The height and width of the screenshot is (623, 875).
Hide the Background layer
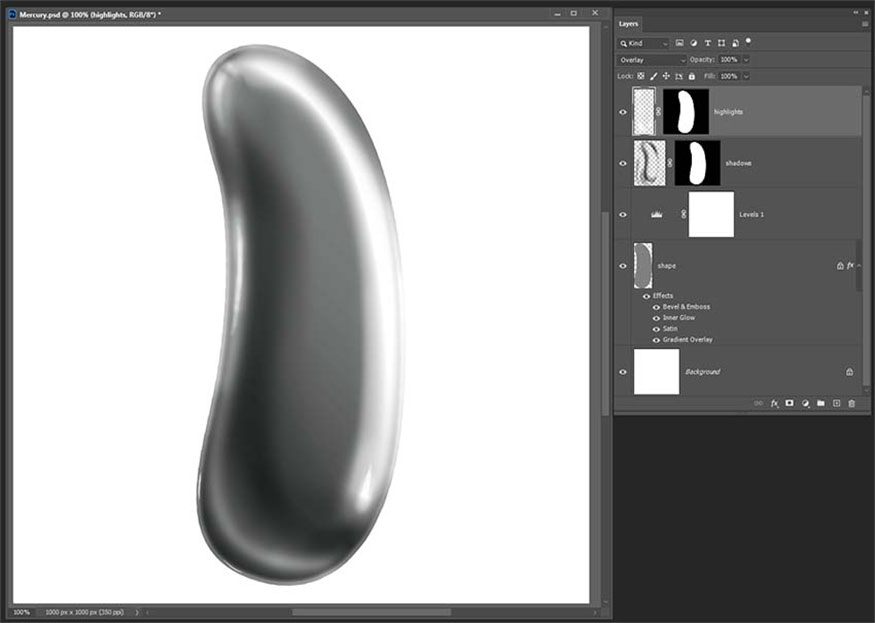coord(623,372)
